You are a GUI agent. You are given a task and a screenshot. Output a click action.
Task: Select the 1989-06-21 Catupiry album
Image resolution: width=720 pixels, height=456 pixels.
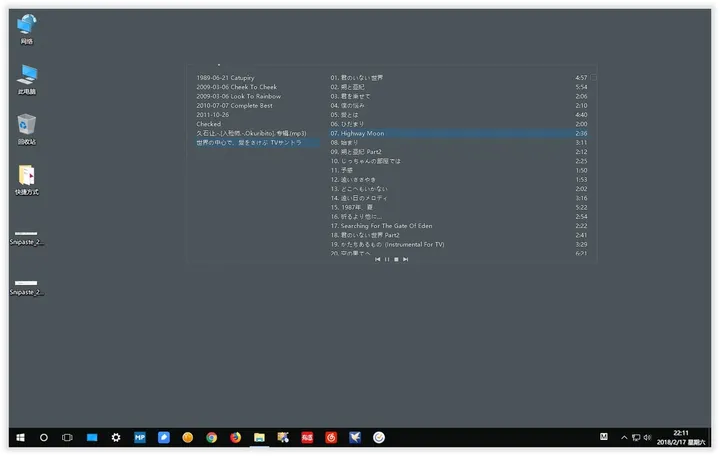click(x=225, y=77)
